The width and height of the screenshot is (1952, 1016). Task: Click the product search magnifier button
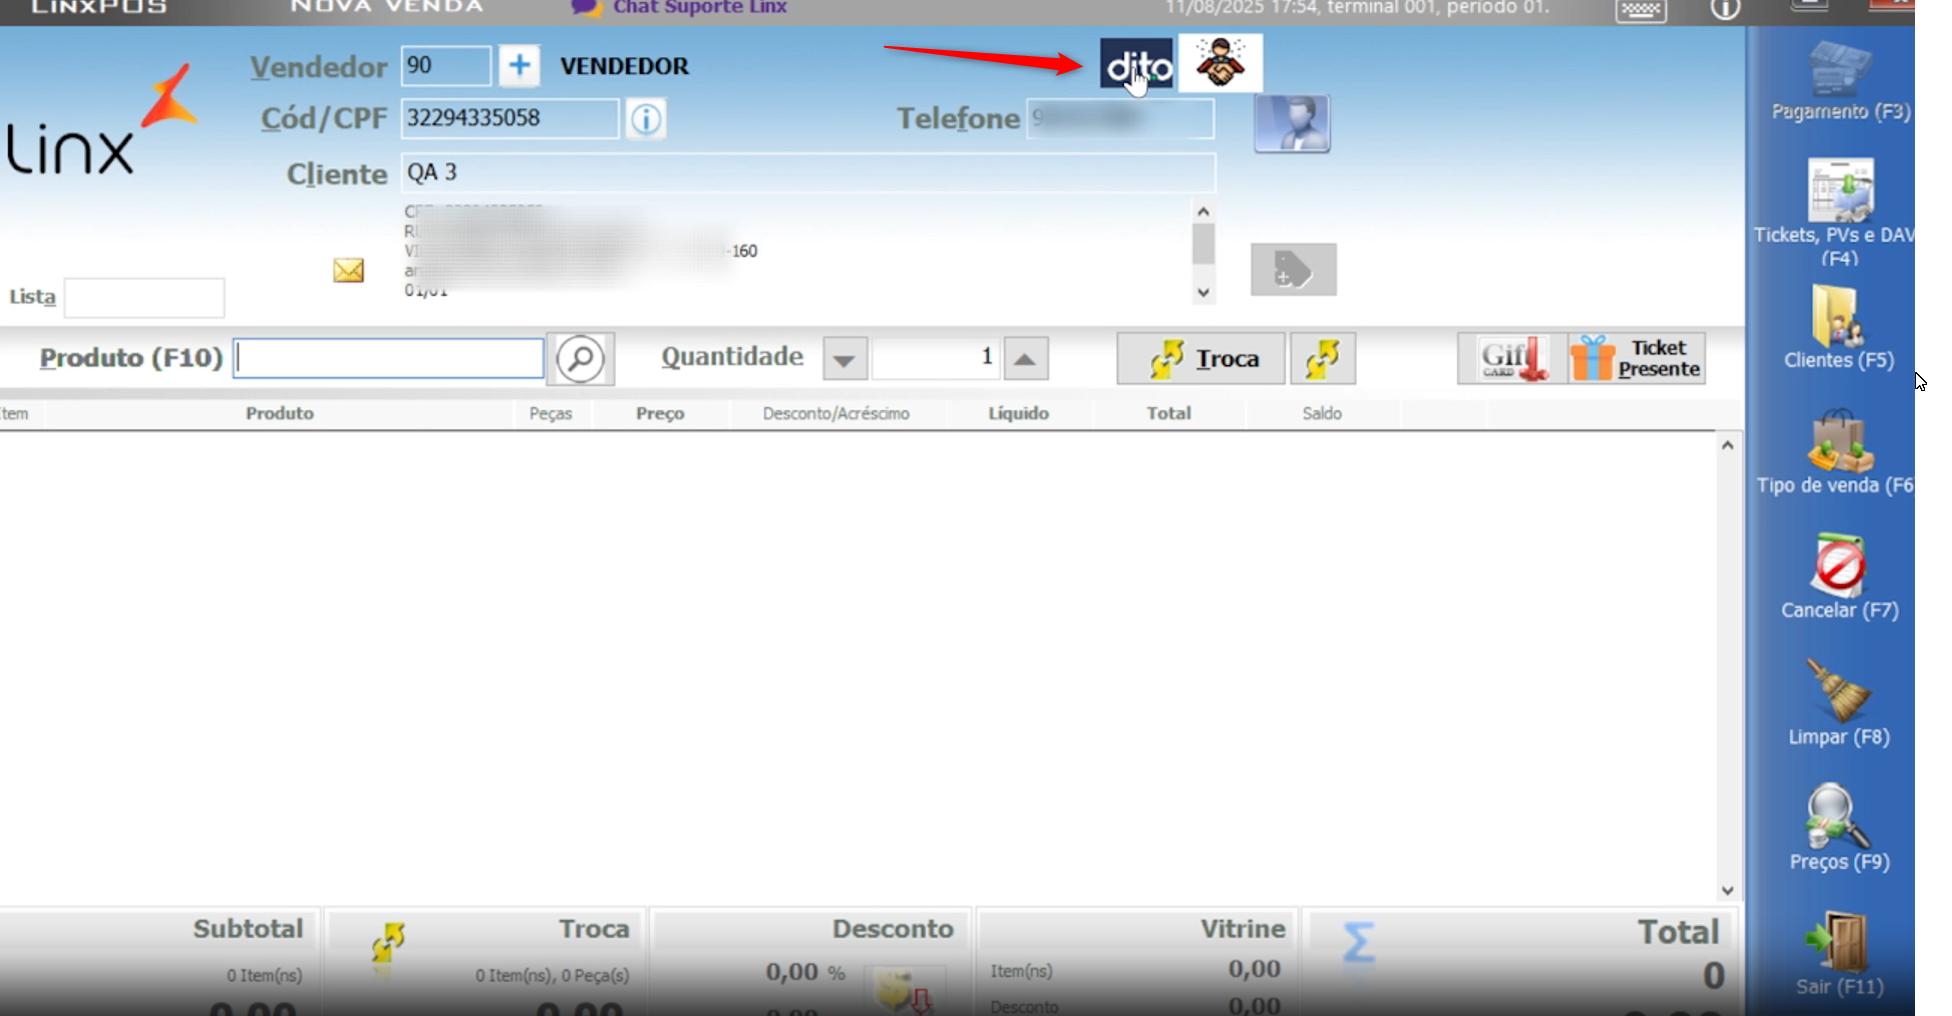(581, 358)
